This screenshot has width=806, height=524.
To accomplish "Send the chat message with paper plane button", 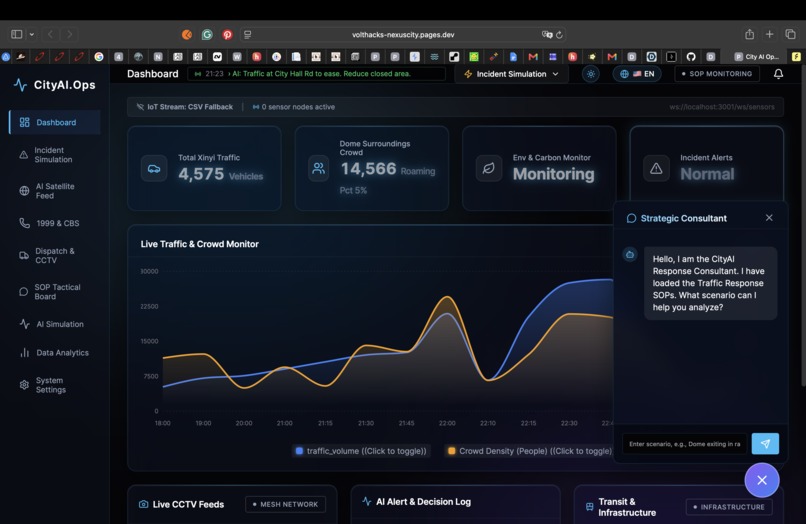I will pos(765,444).
